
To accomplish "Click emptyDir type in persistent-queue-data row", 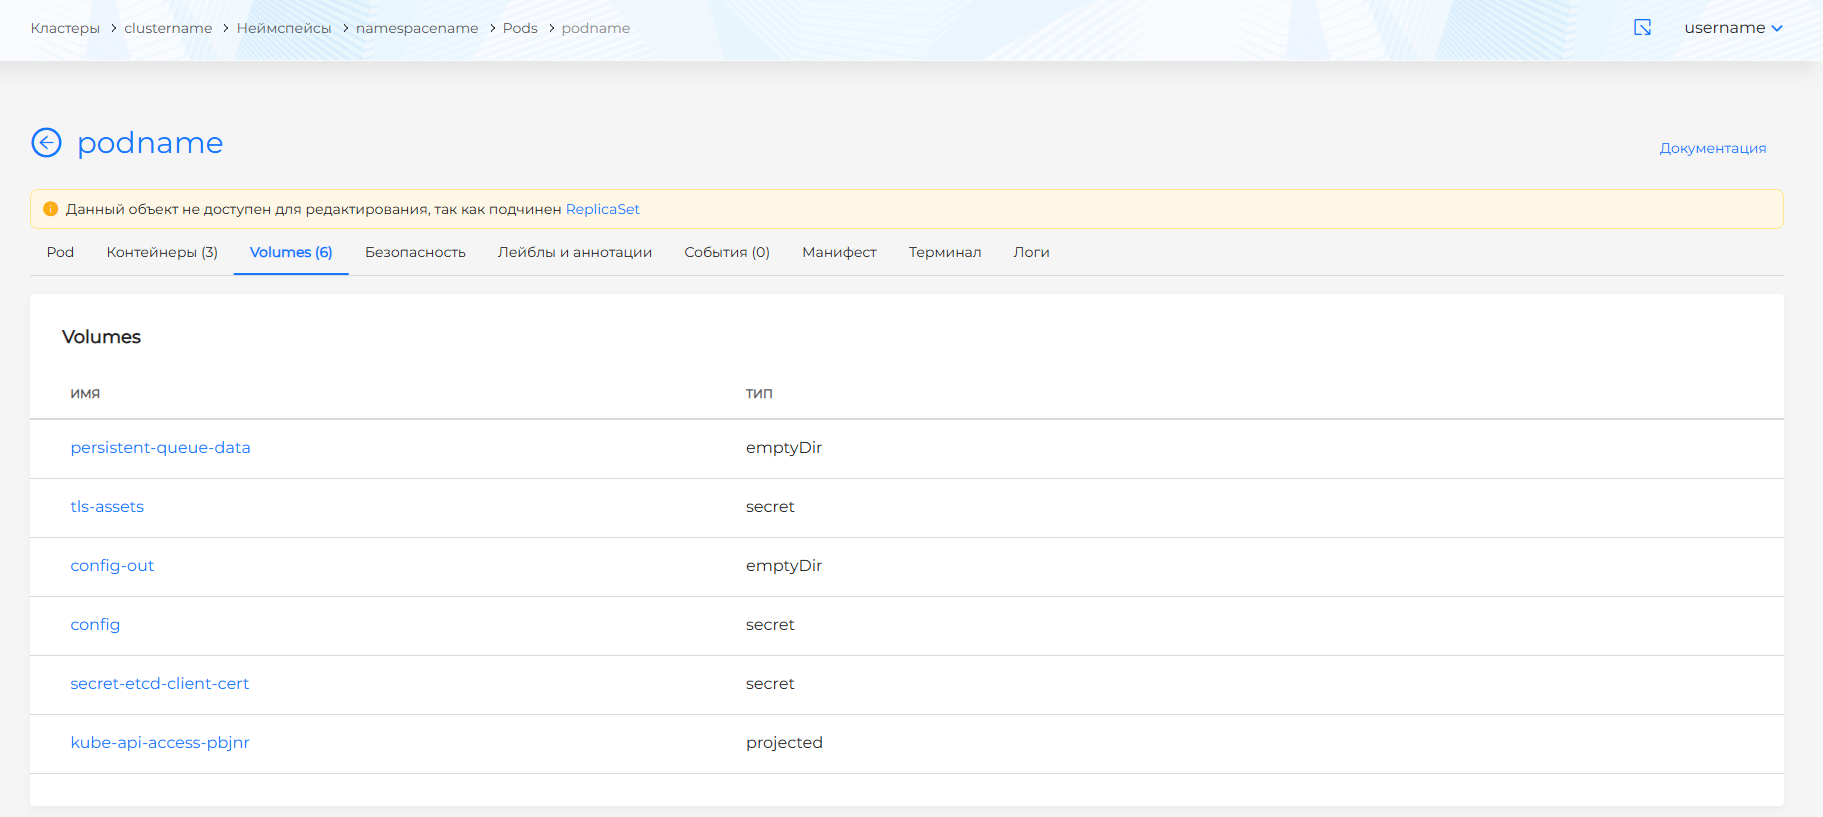I will coord(784,448).
